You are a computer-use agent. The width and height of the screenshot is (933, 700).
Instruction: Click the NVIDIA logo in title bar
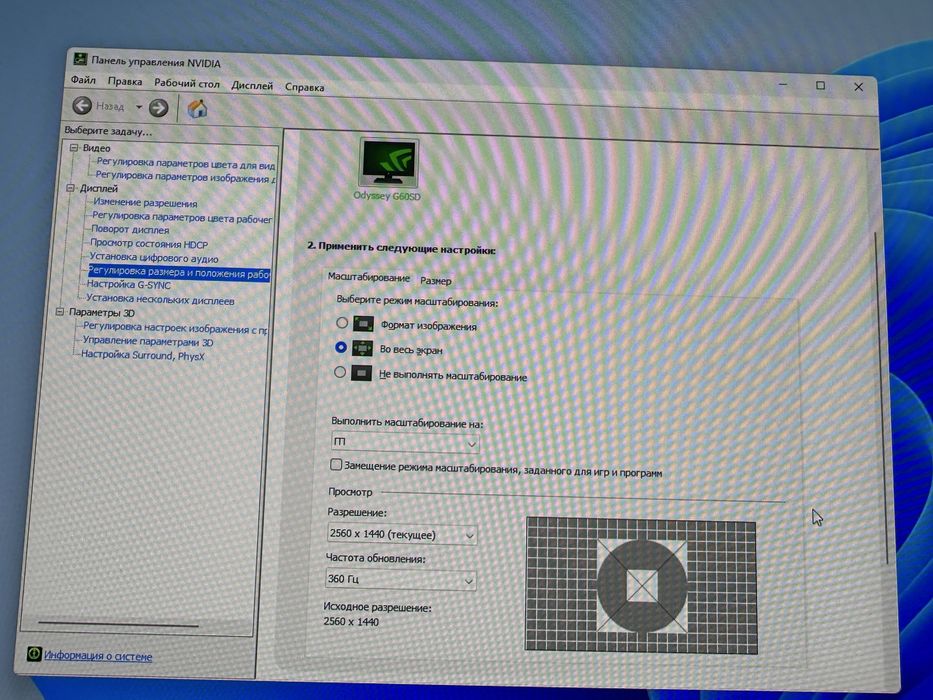(x=80, y=60)
